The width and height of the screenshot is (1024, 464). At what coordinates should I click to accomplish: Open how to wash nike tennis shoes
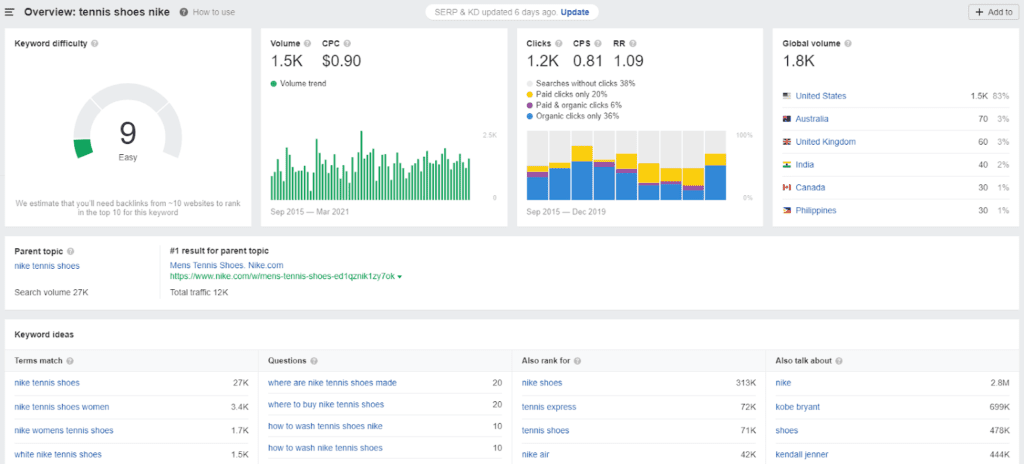tap(325, 448)
